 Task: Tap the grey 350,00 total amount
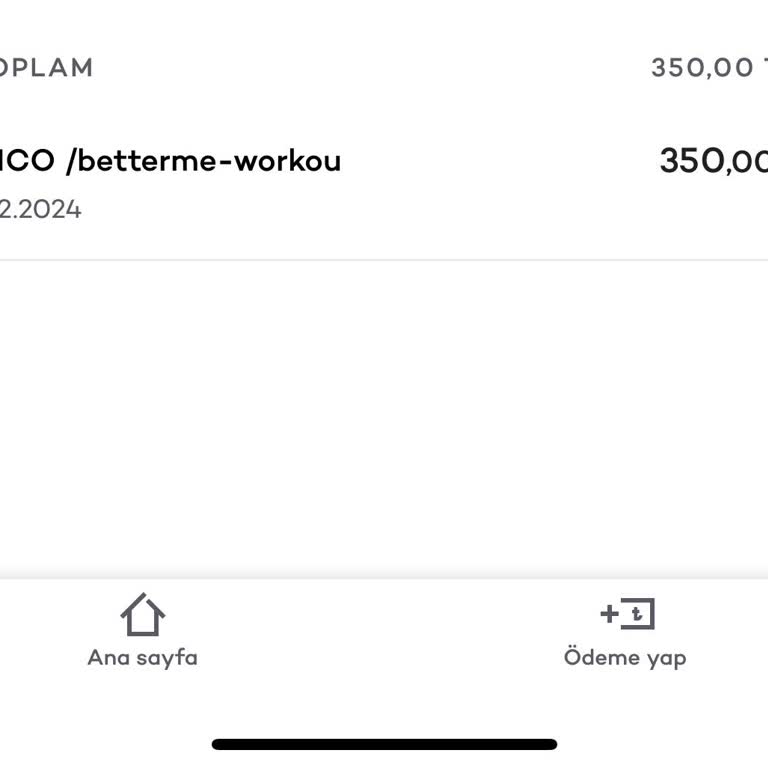(x=702, y=68)
